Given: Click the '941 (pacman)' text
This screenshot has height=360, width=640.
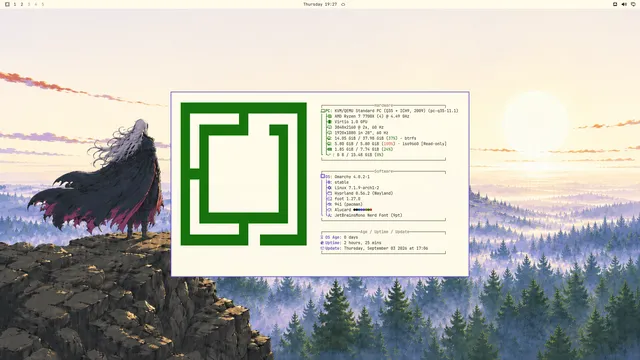Looking at the screenshot, I should (x=349, y=204).
